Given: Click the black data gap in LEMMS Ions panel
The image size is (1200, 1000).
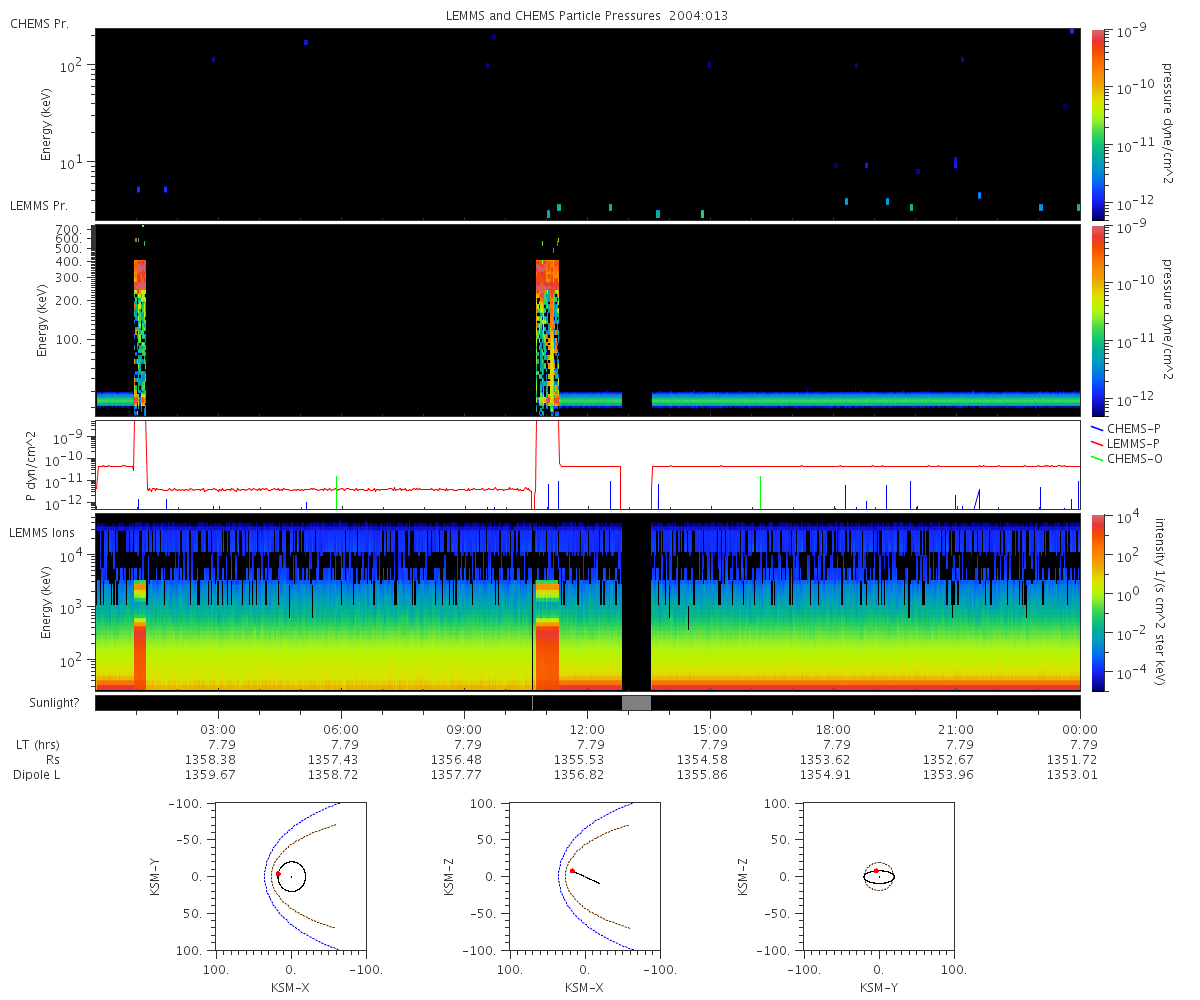Looking at the screenshot, I should tap(636, 600).
